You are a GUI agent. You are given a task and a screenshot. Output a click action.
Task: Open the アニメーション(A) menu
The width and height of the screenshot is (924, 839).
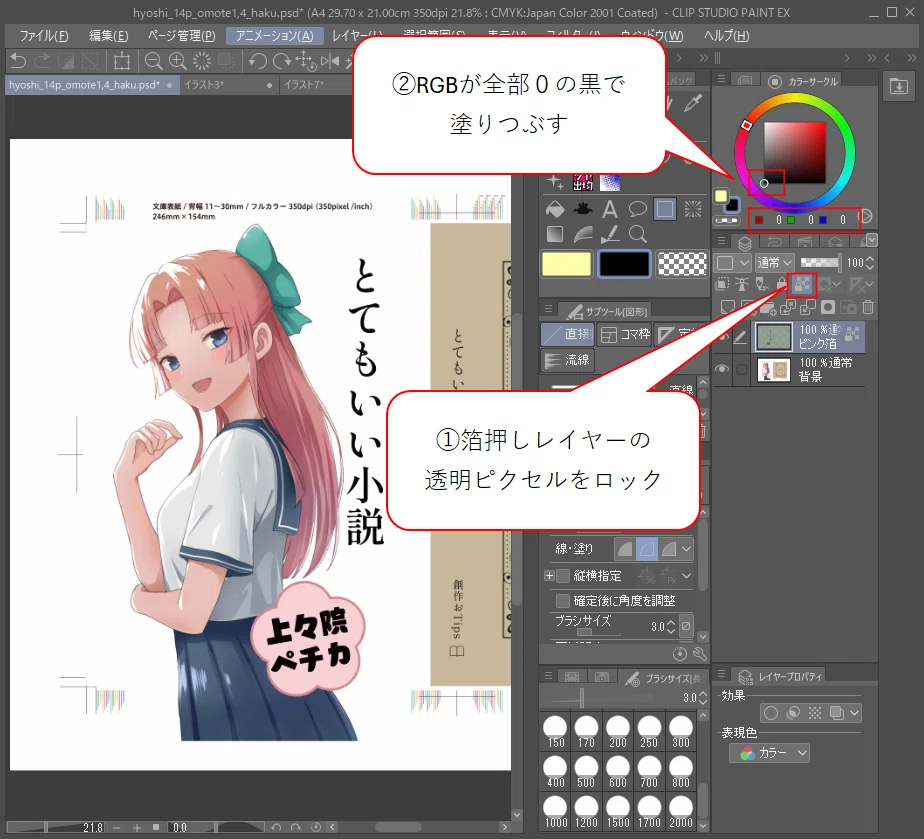275,36
